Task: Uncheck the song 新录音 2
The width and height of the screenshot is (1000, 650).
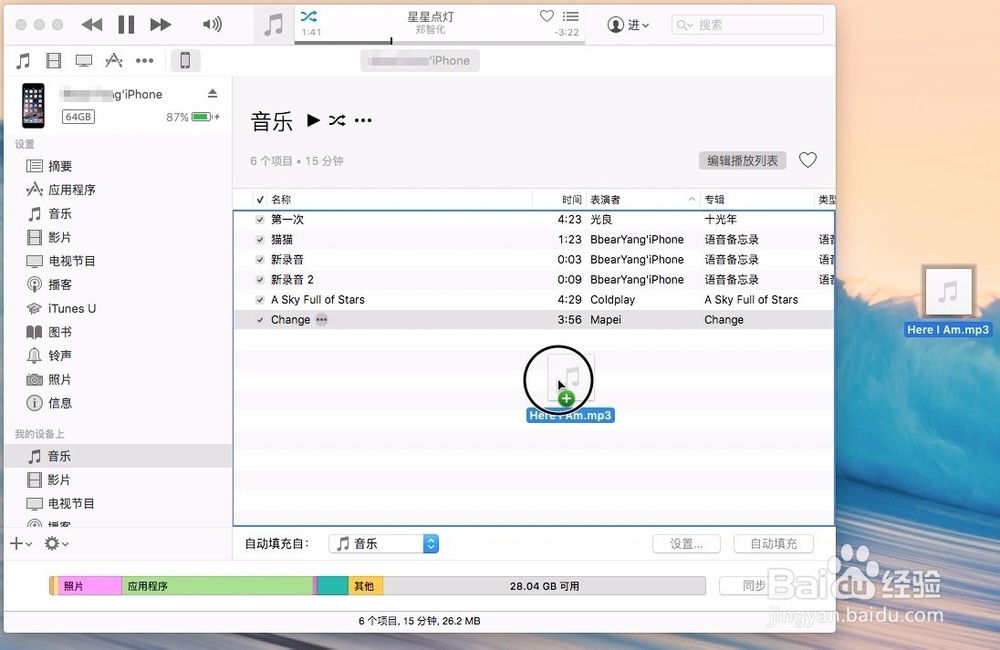Action: 260,279
